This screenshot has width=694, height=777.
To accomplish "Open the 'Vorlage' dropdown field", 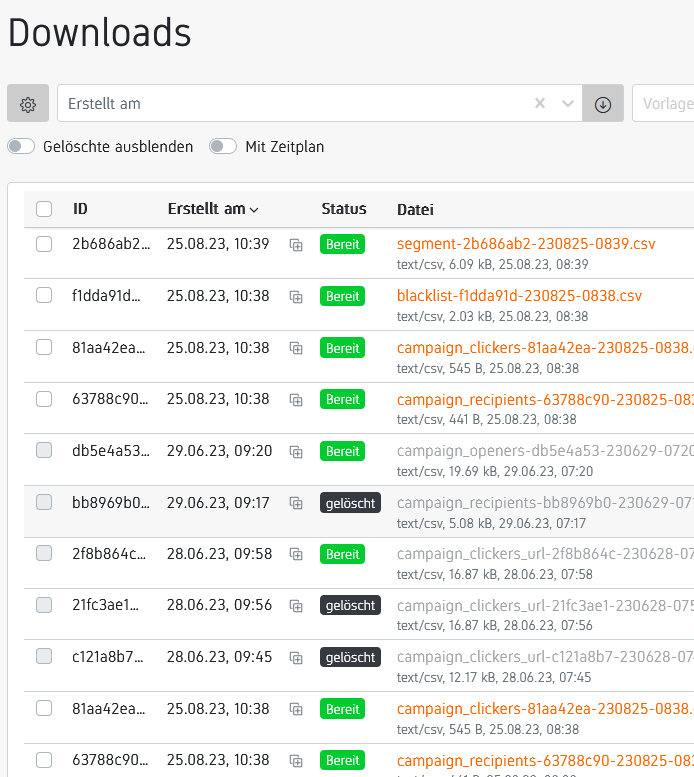I will pyautogui.click(x=662, y=104).
